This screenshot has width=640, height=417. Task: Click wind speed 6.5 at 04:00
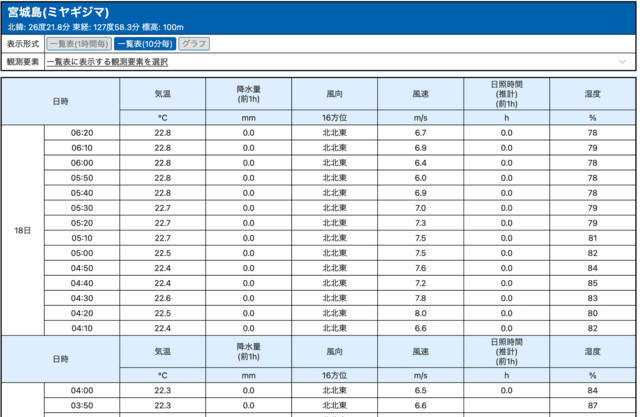click(420, 391)
